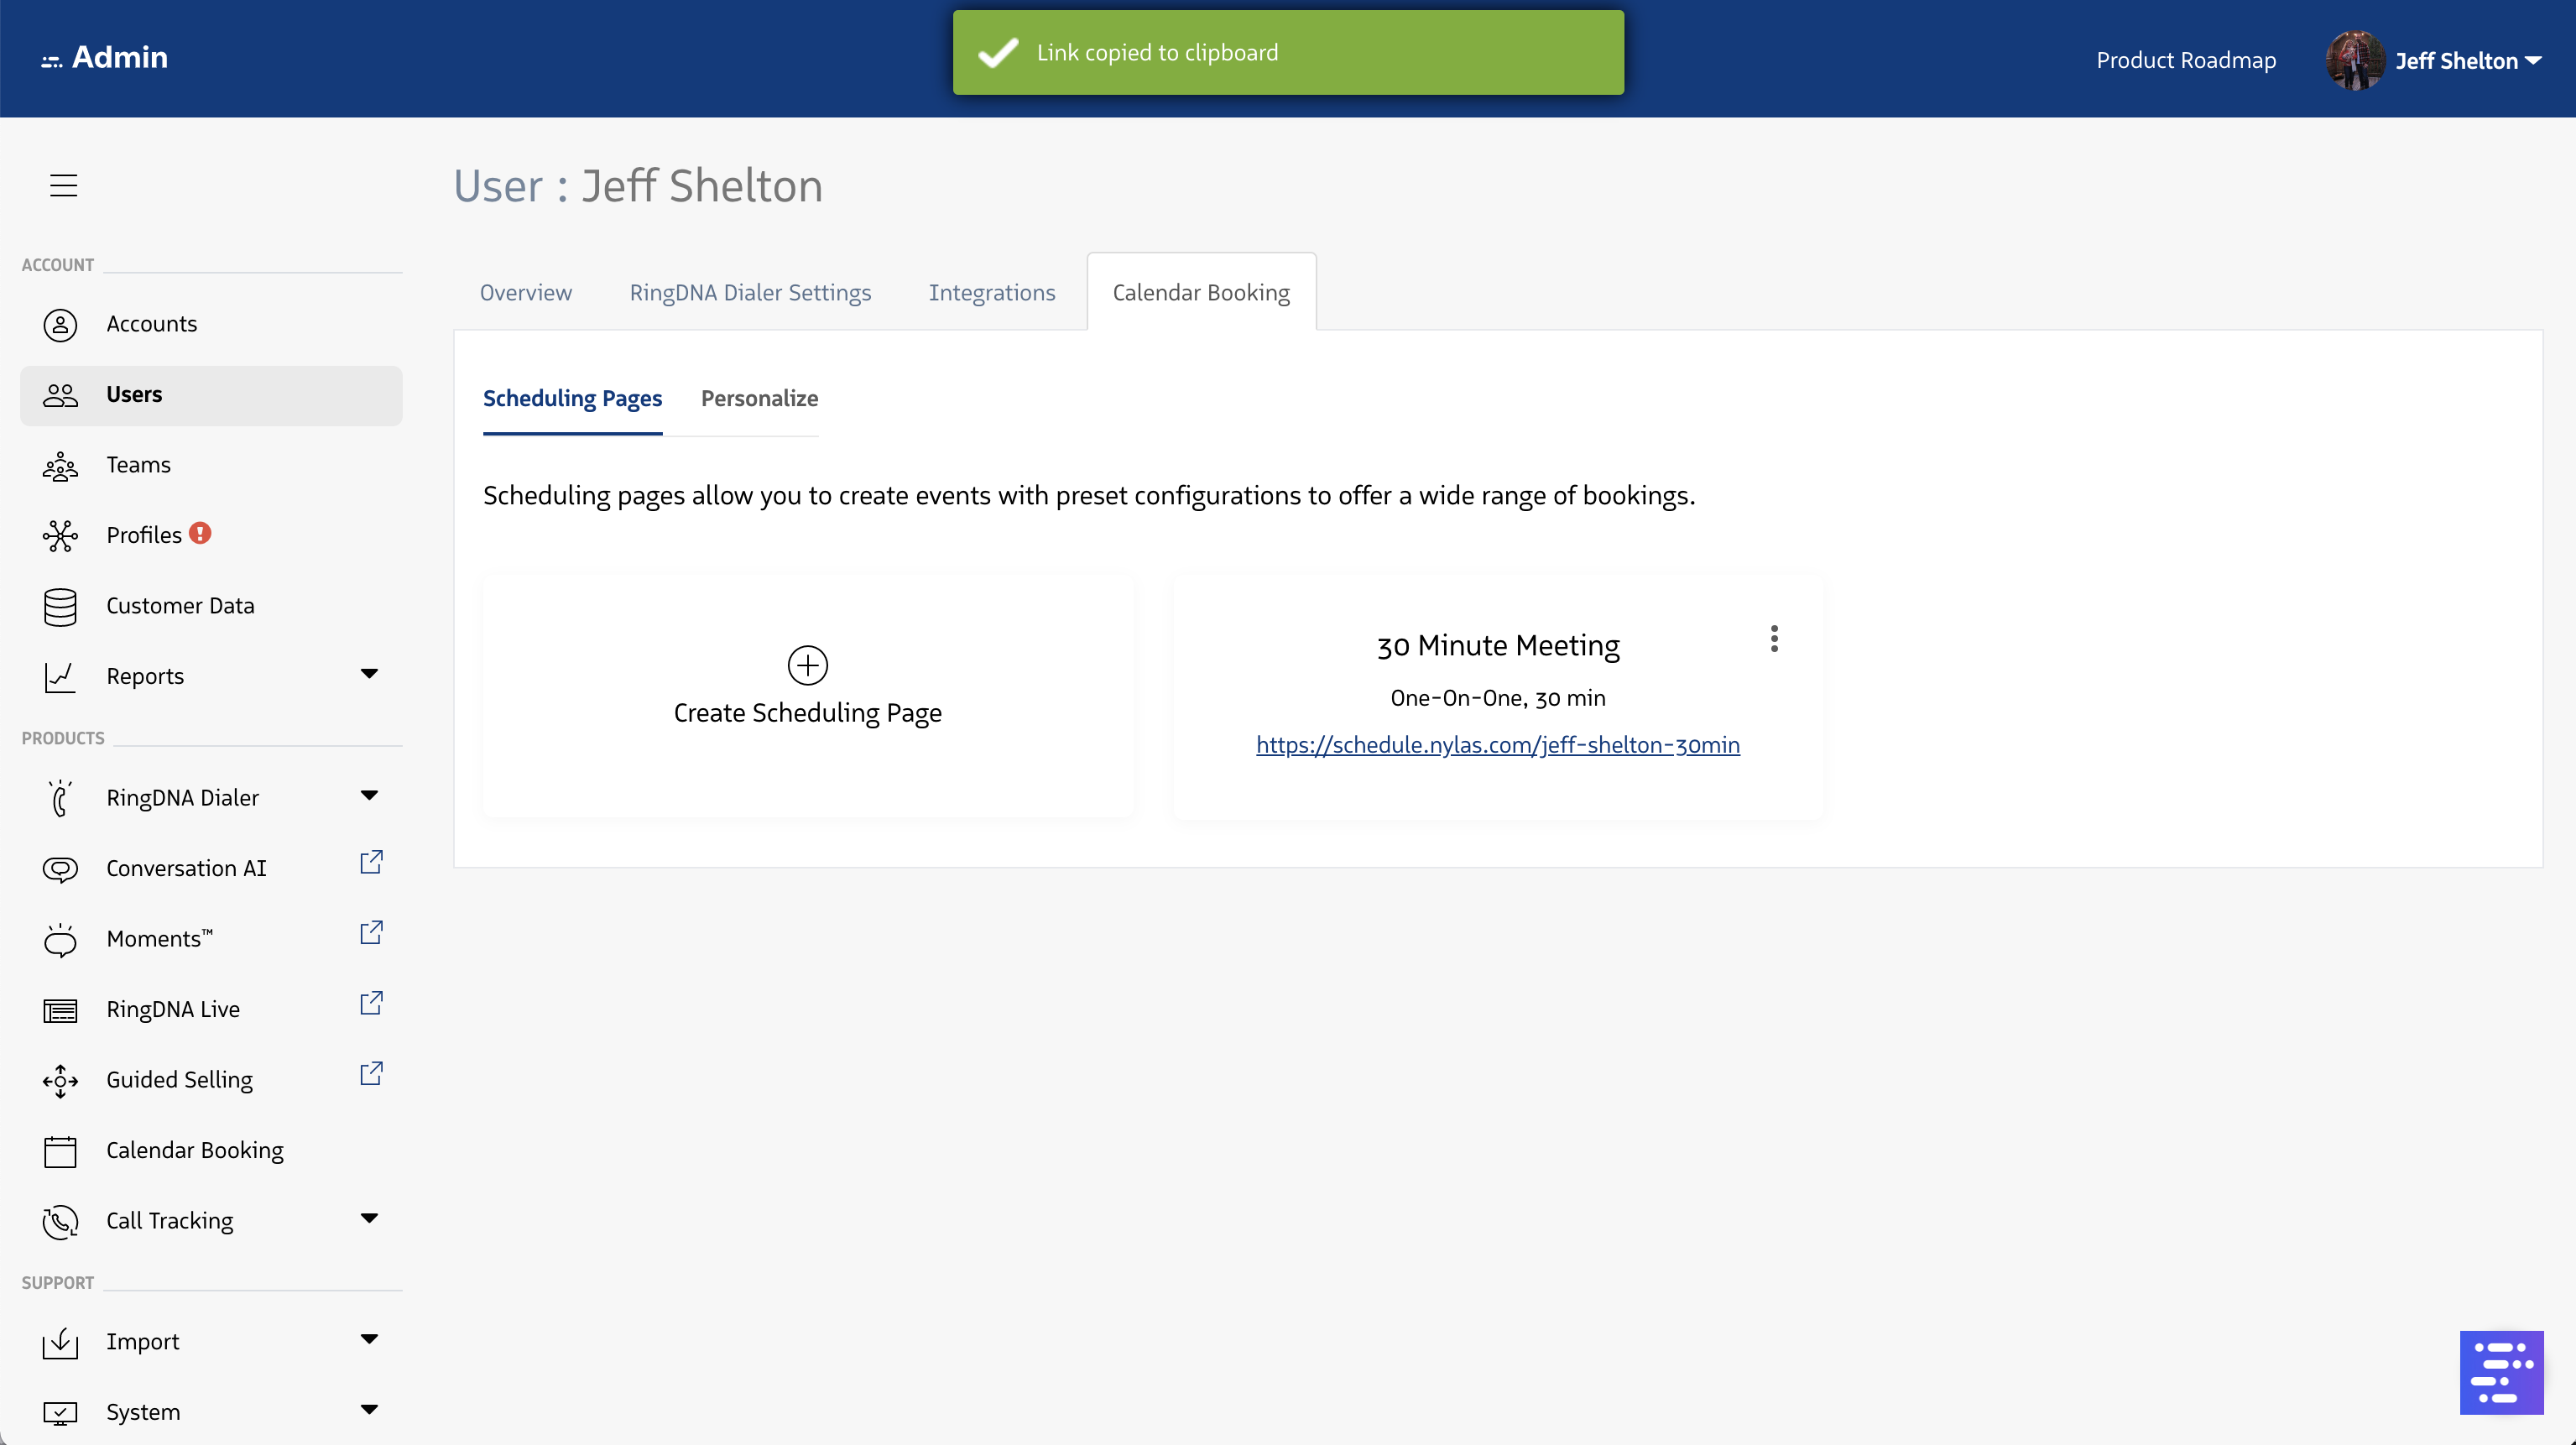Click the hamburger menu icon
This screenshot has width=2576, height=1445.
(63, 185)
